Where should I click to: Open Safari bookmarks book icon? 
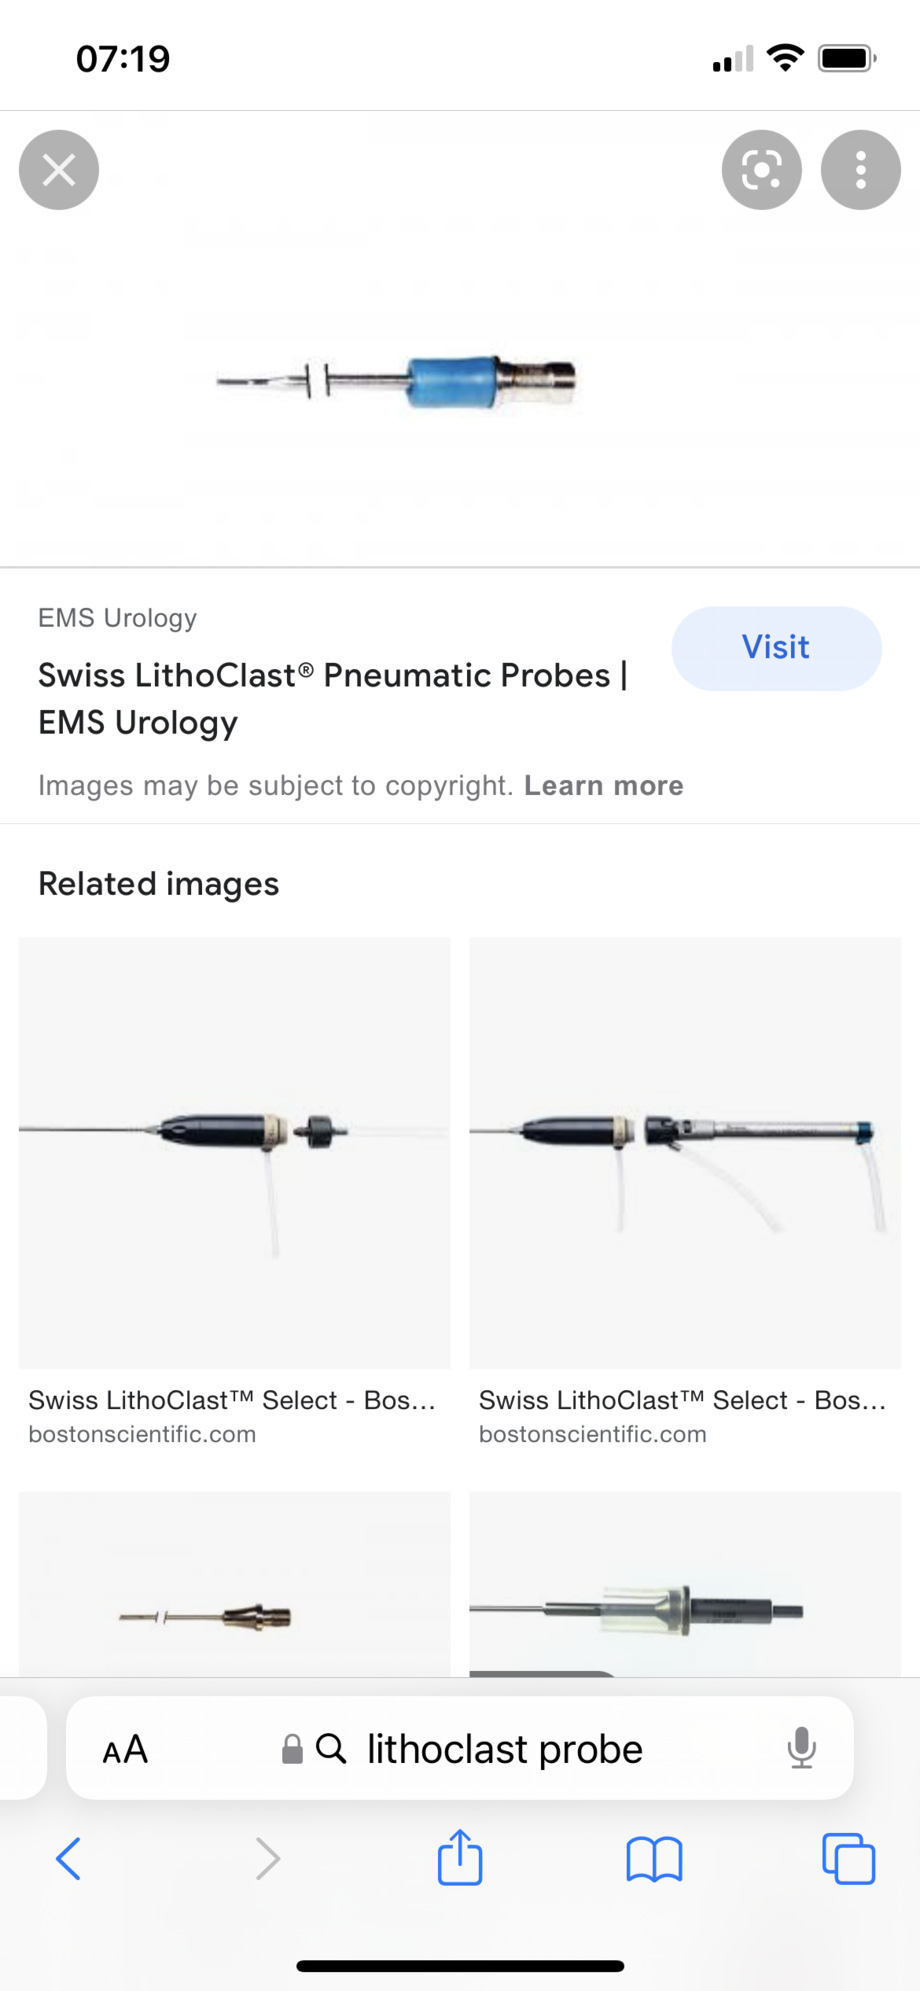(654, 1859)
